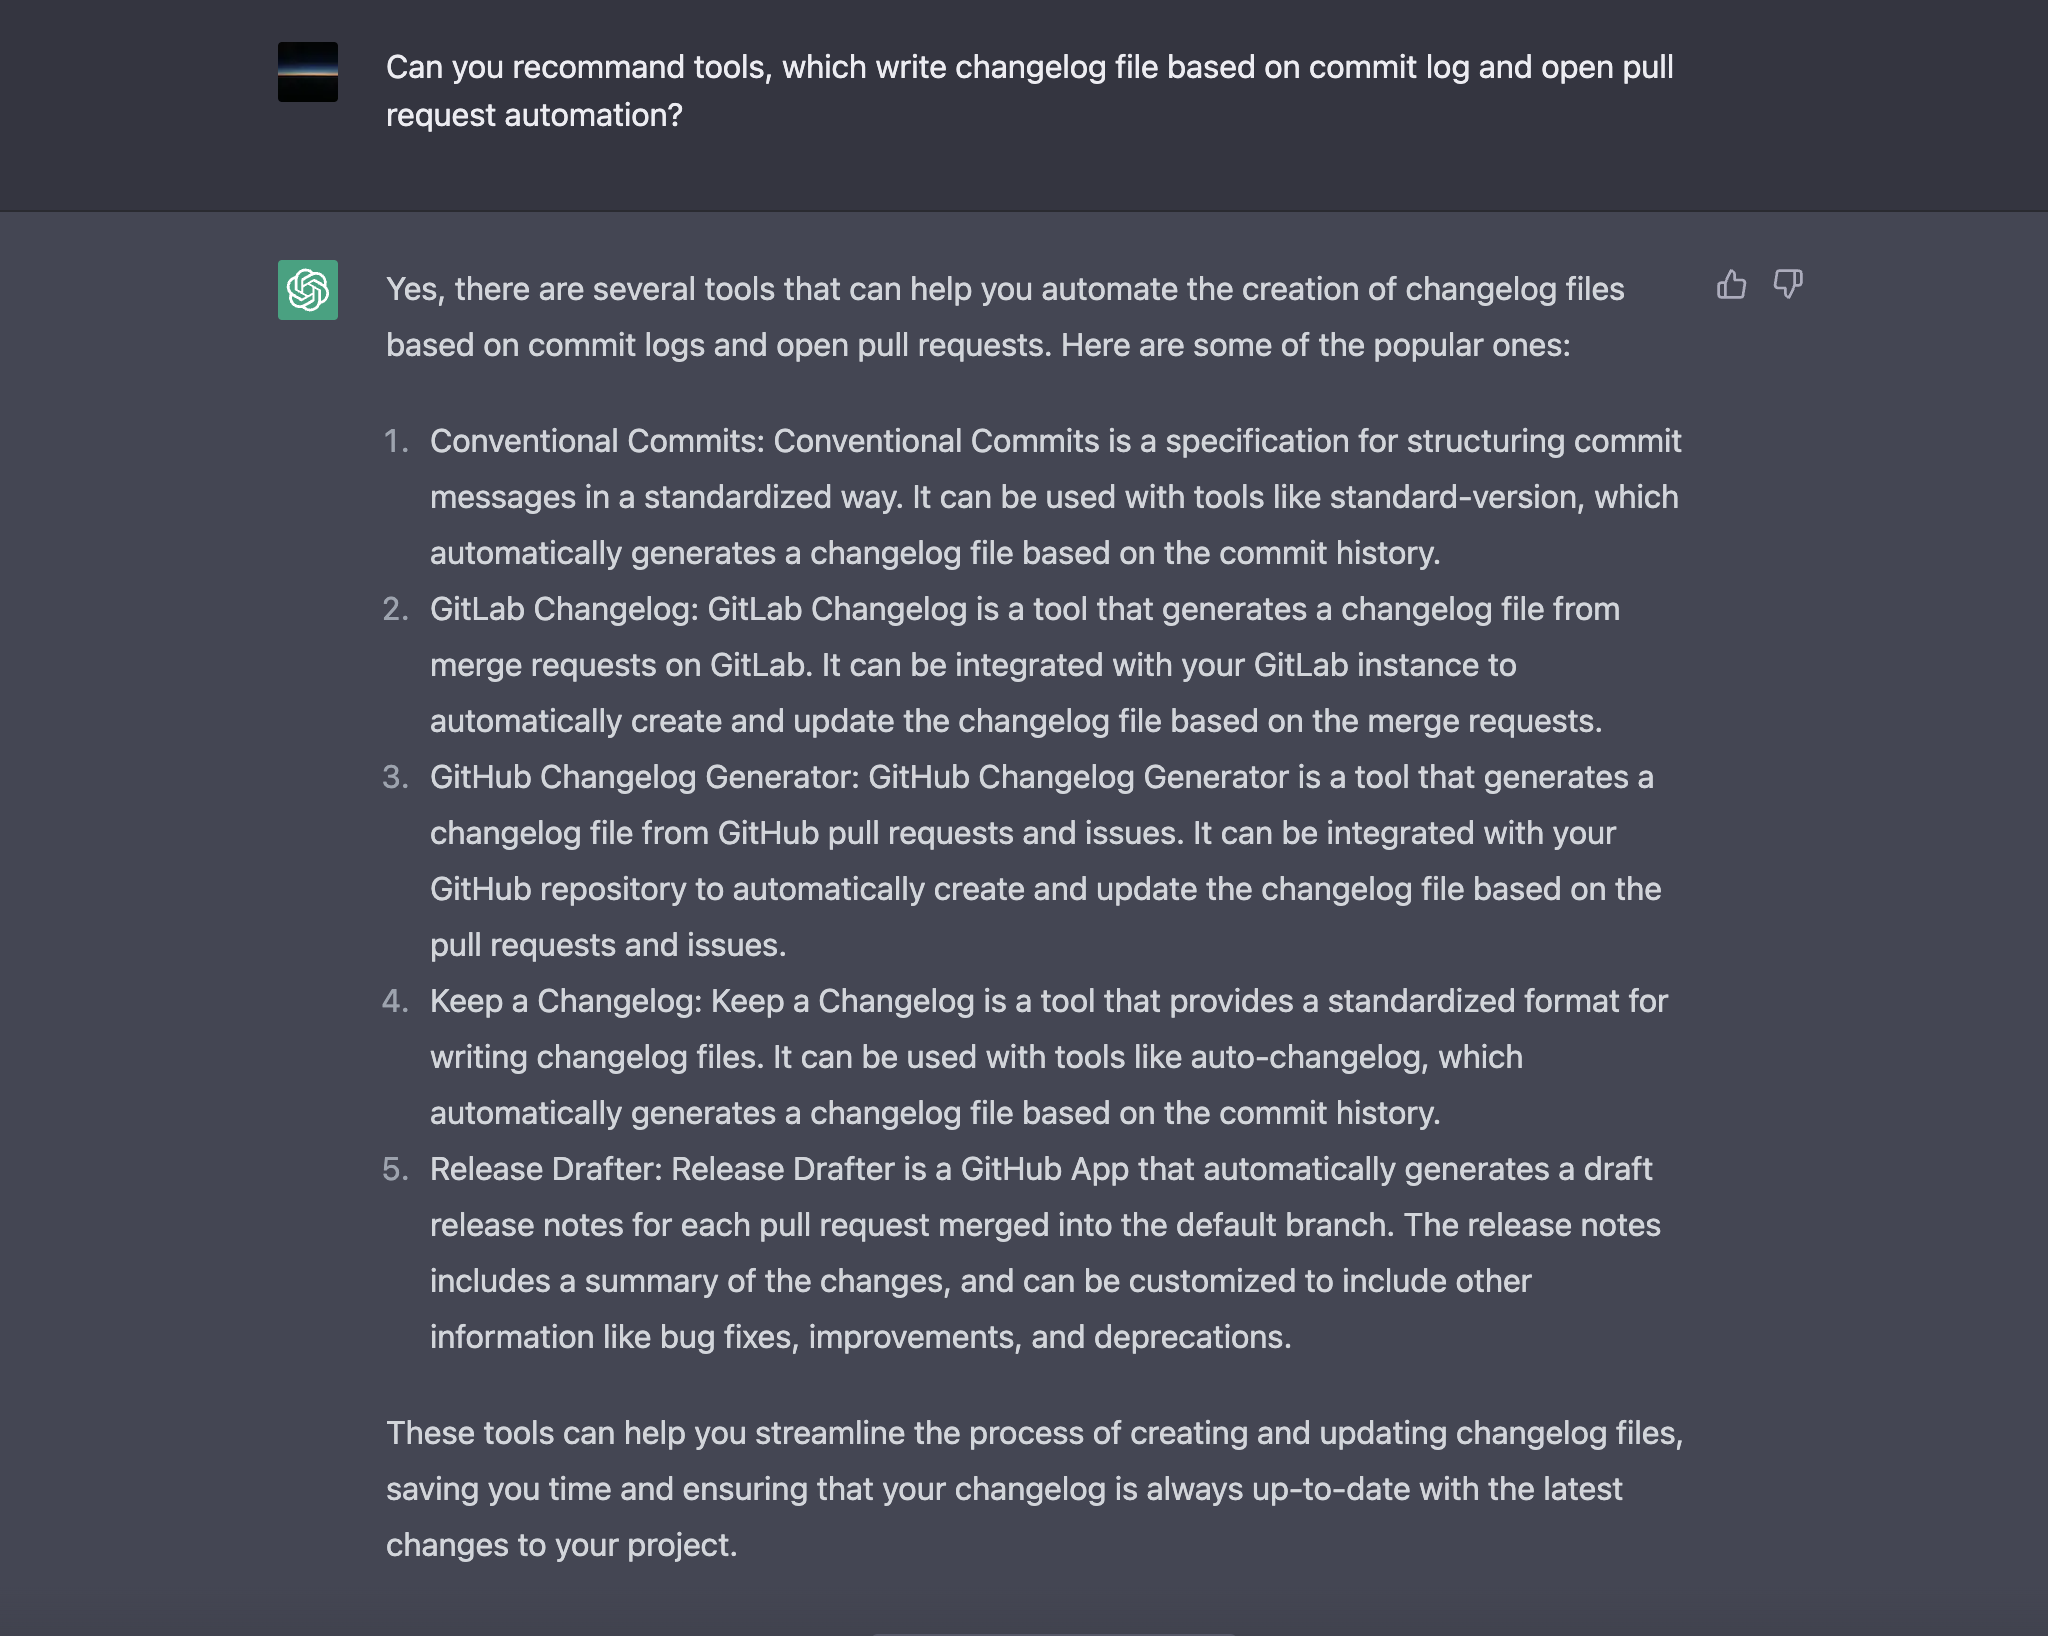Click the user's profile avatar thumbnail
2048x1636 pixels.
tap(308, 72)
